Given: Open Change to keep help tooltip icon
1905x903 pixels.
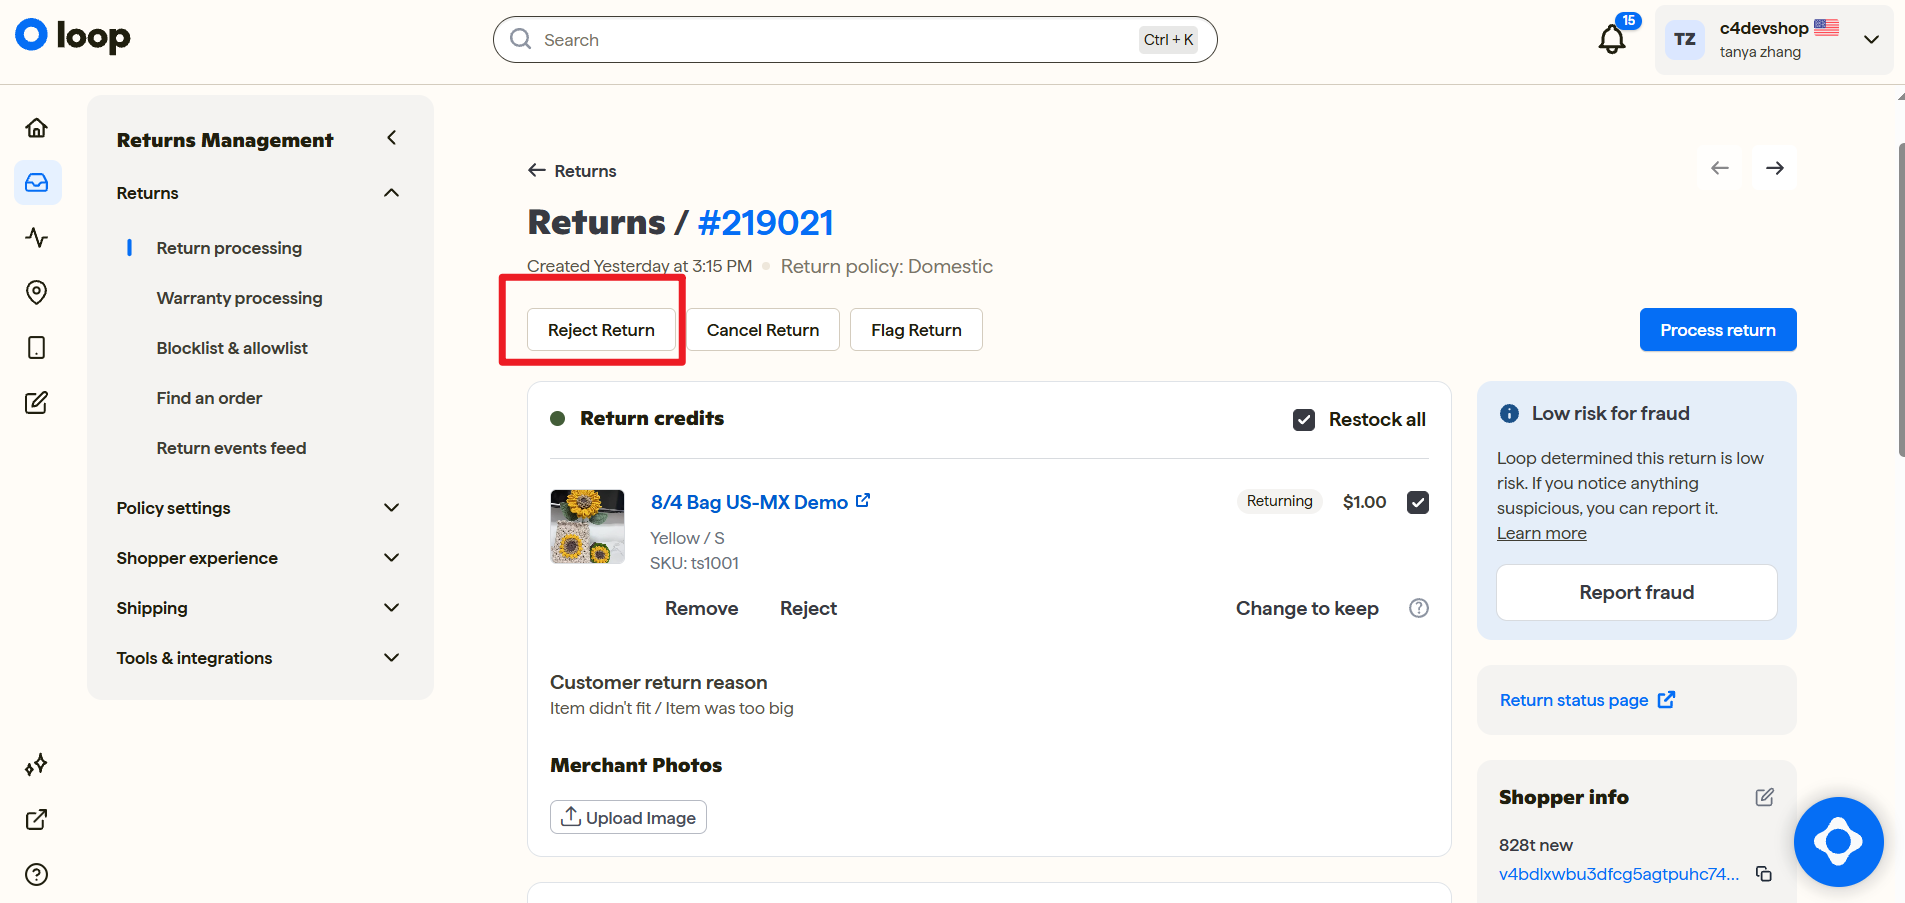Looking at the screenshot, I should (1419, 608).
